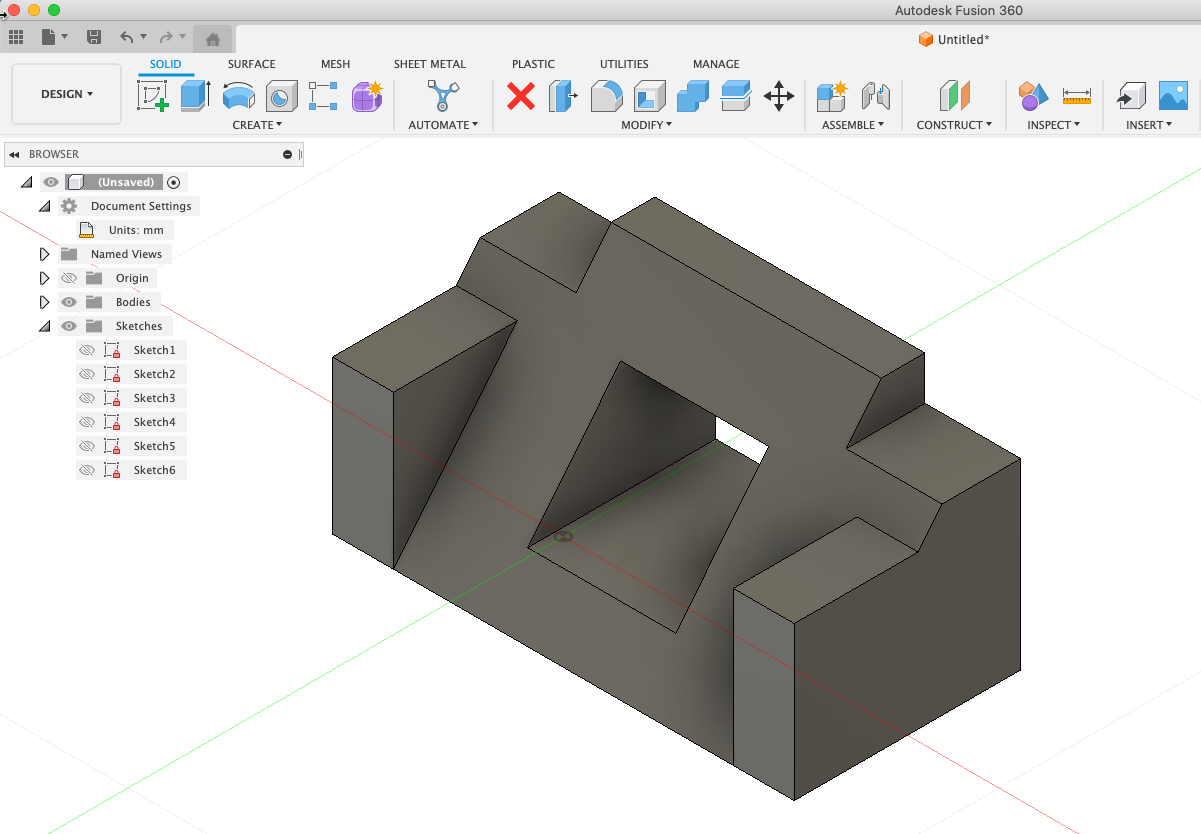Switch to the SURFACE tab
Image resolution: width=1201 pixels, height=834 pixels.
click(251, 64)
